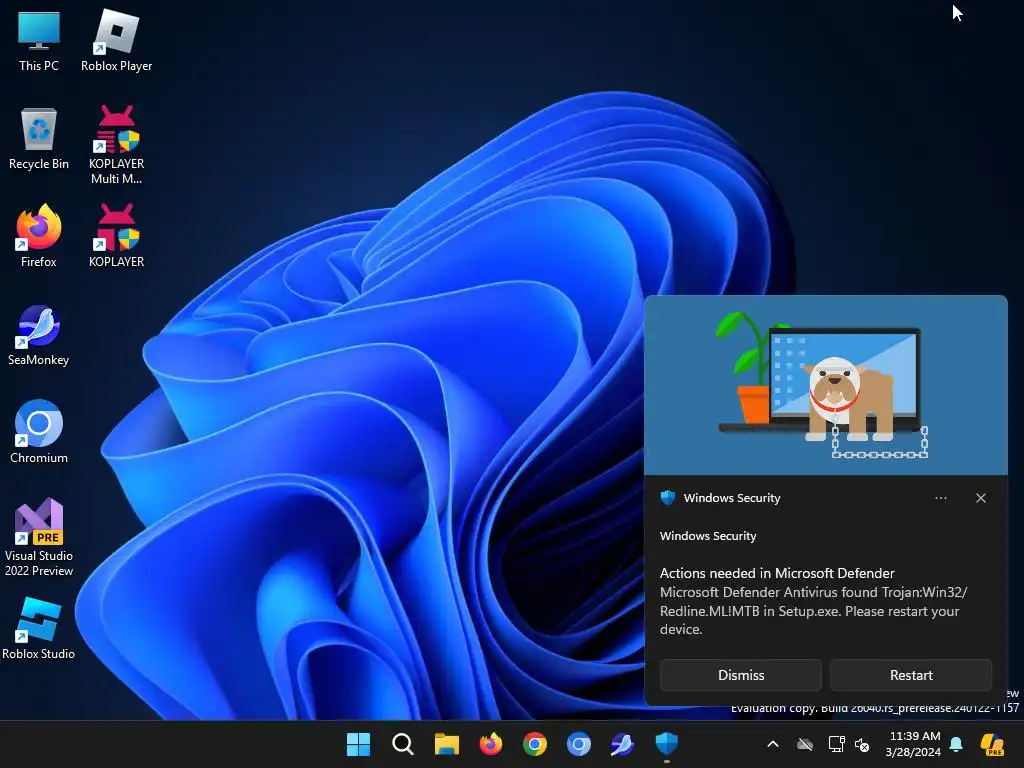Click the OneDrive cloud tray icon
This screenshot has height=768, width=1024.
(805, 744)
